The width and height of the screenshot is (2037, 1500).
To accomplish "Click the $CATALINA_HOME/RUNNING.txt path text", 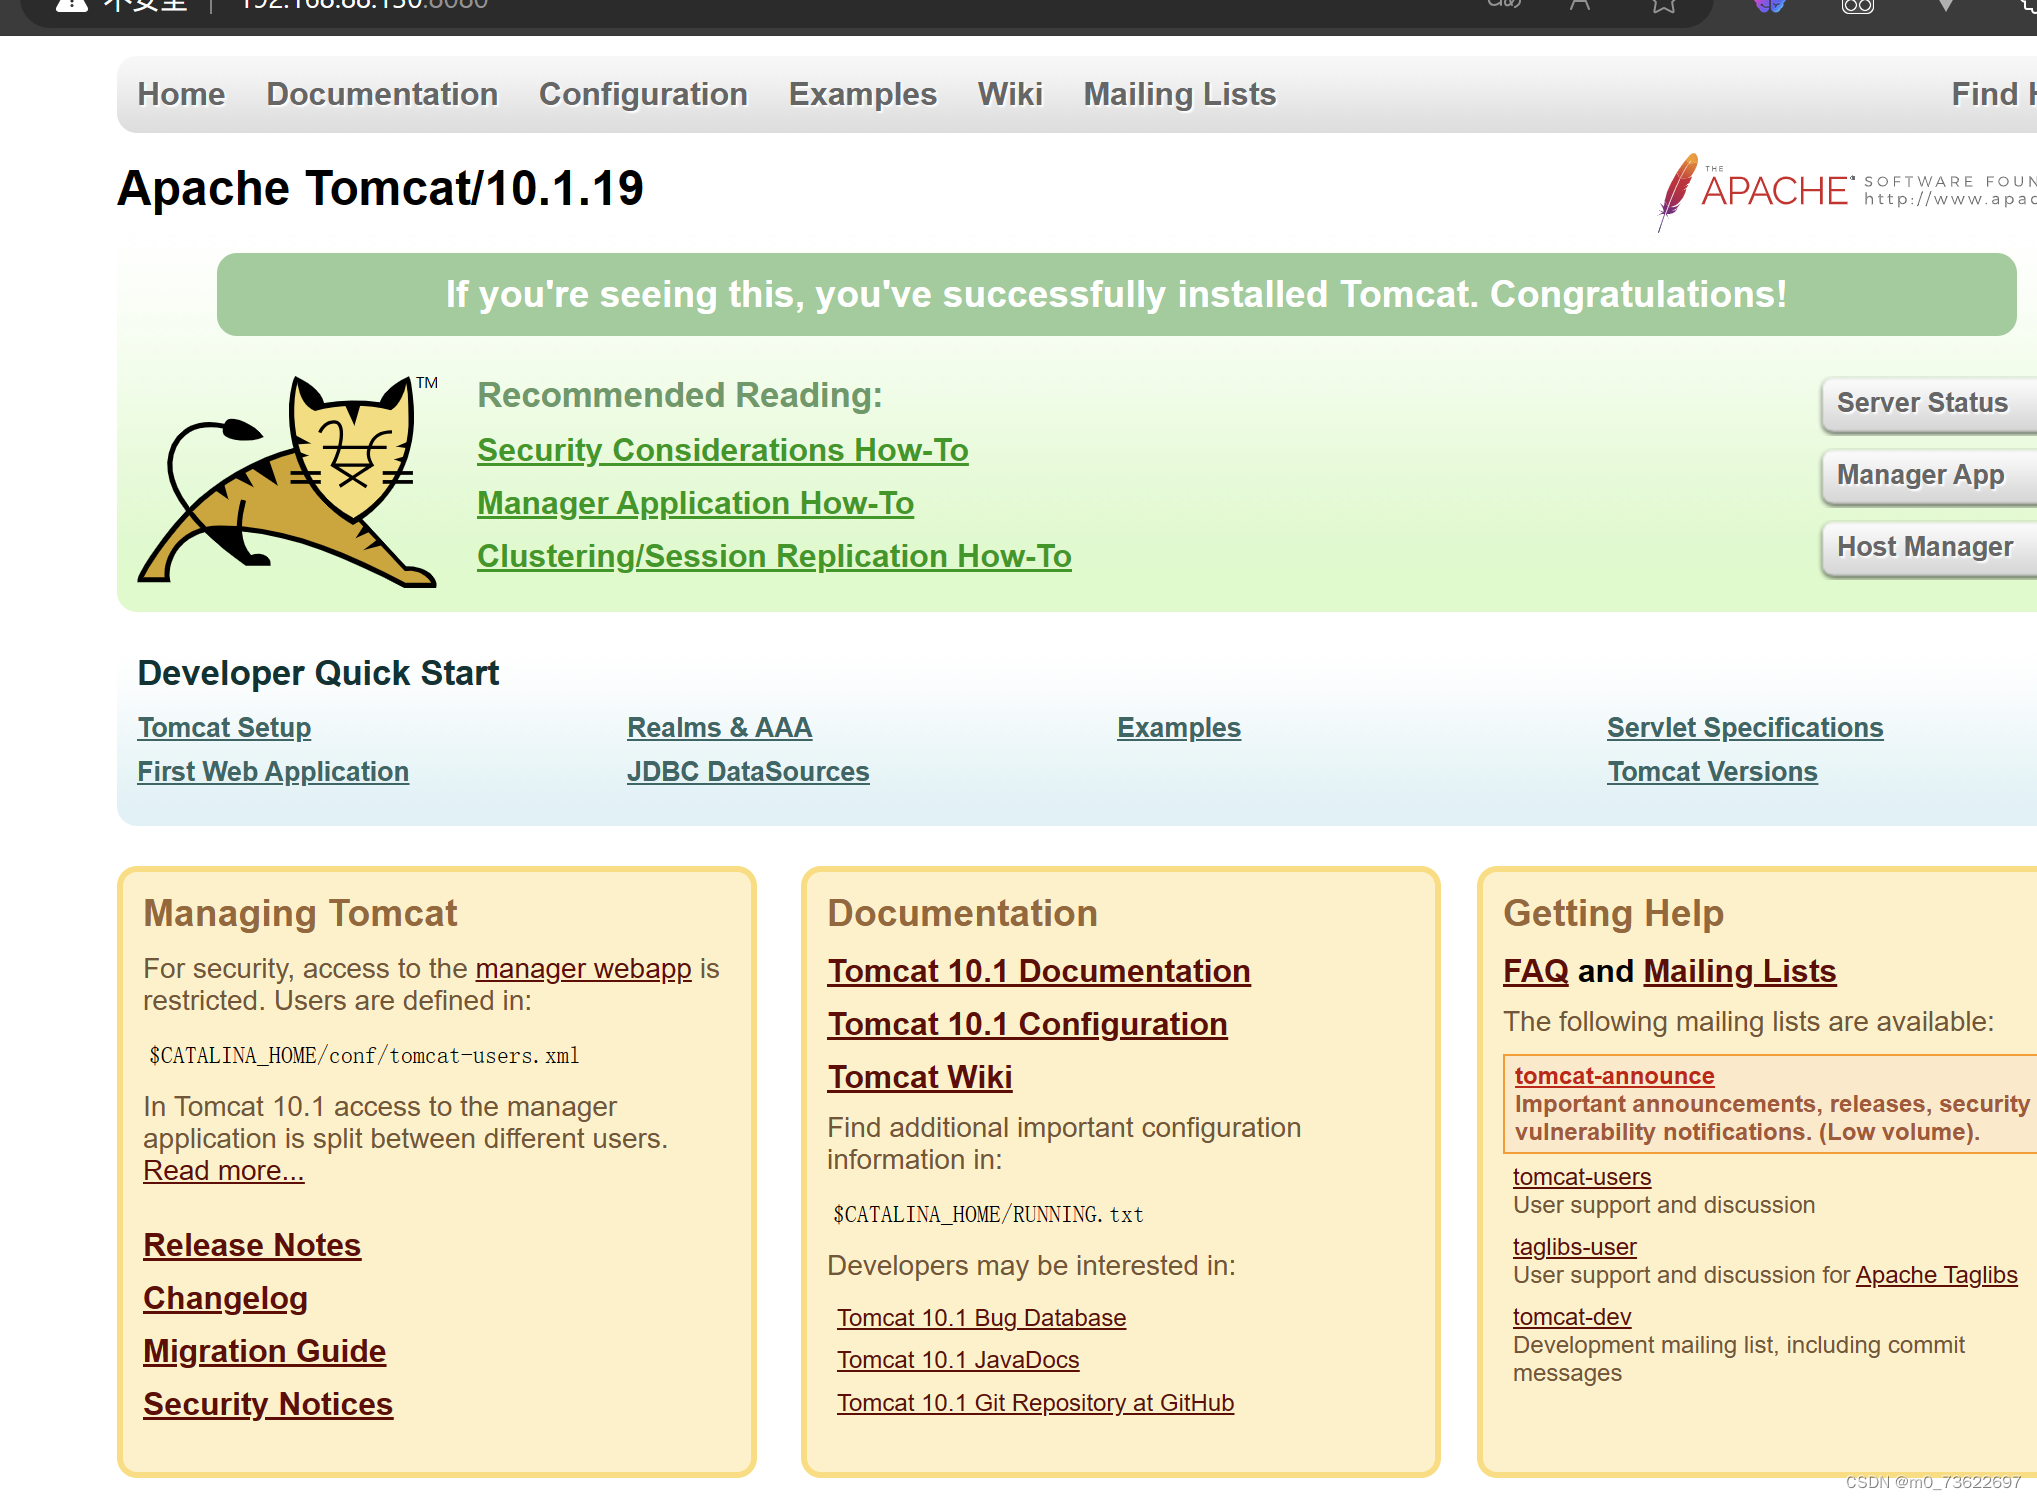I will (x=988, y=1215).
